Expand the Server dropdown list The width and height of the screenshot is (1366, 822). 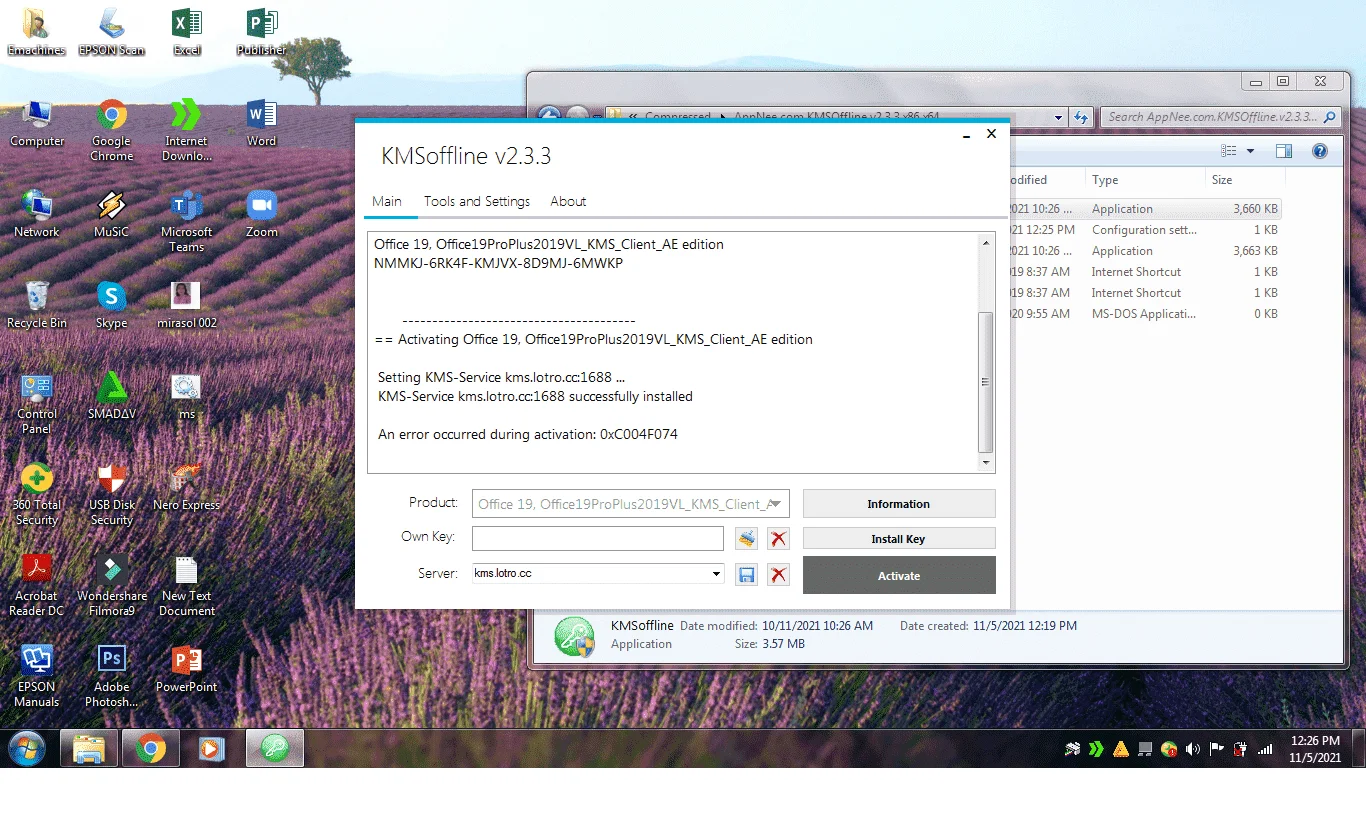pos(716,575)
